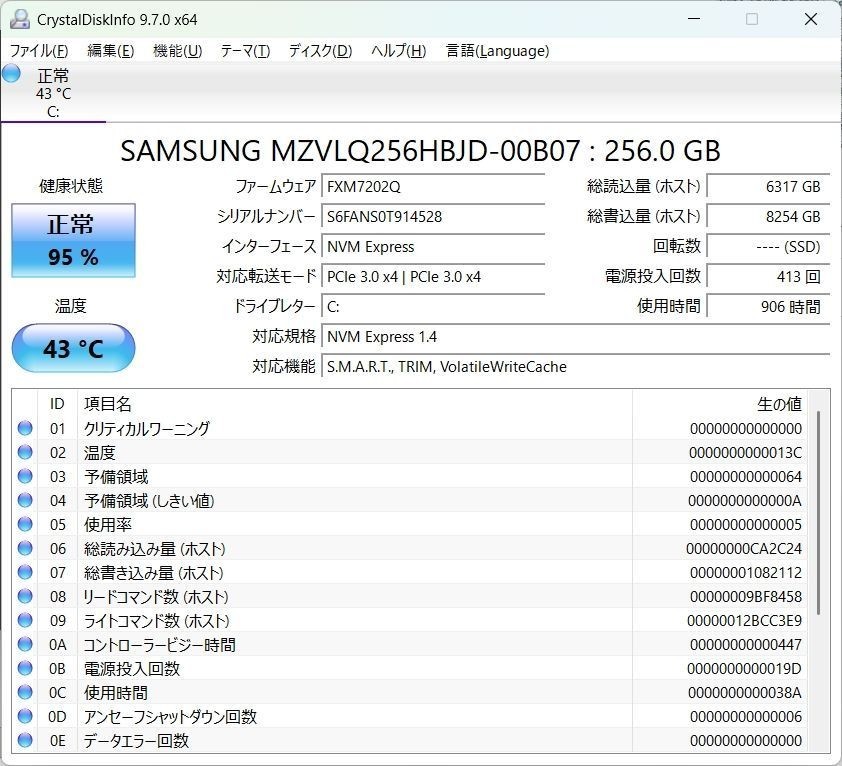
Task: Click the transfer mode field PCIe 3.0 x4
Action: [x=433, y=277]
